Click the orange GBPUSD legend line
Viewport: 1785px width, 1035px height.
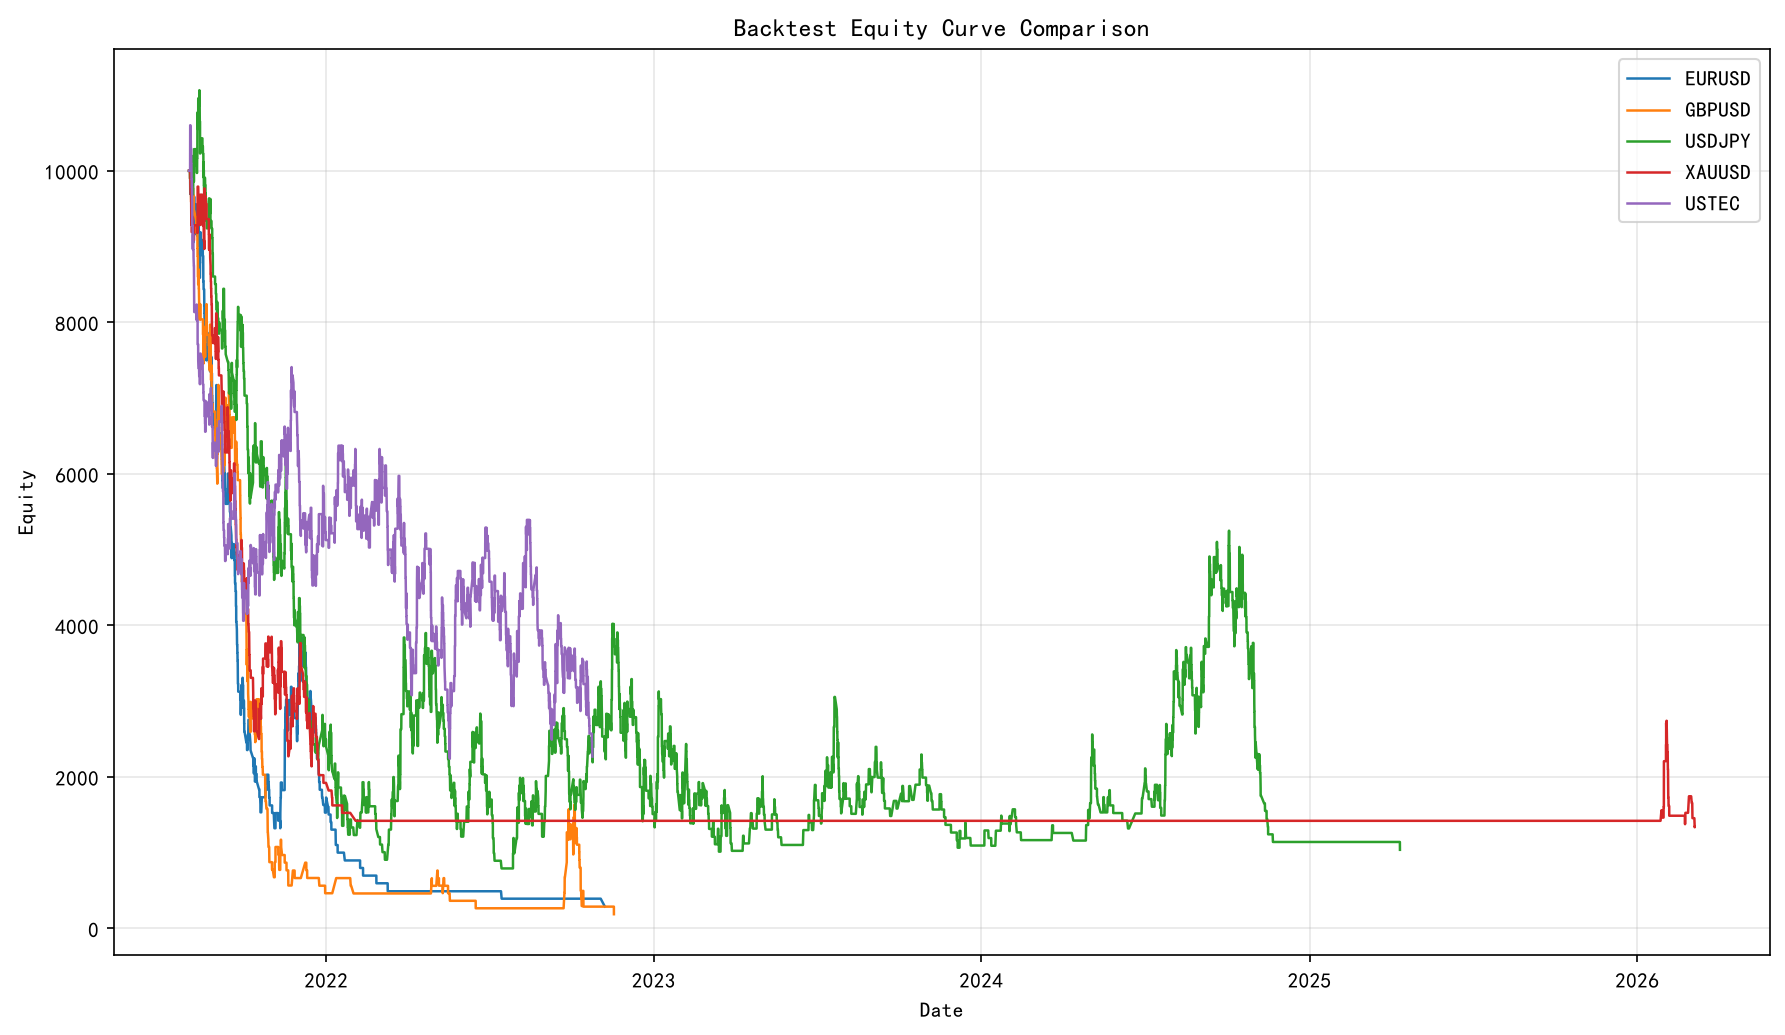pos(1649,110)
